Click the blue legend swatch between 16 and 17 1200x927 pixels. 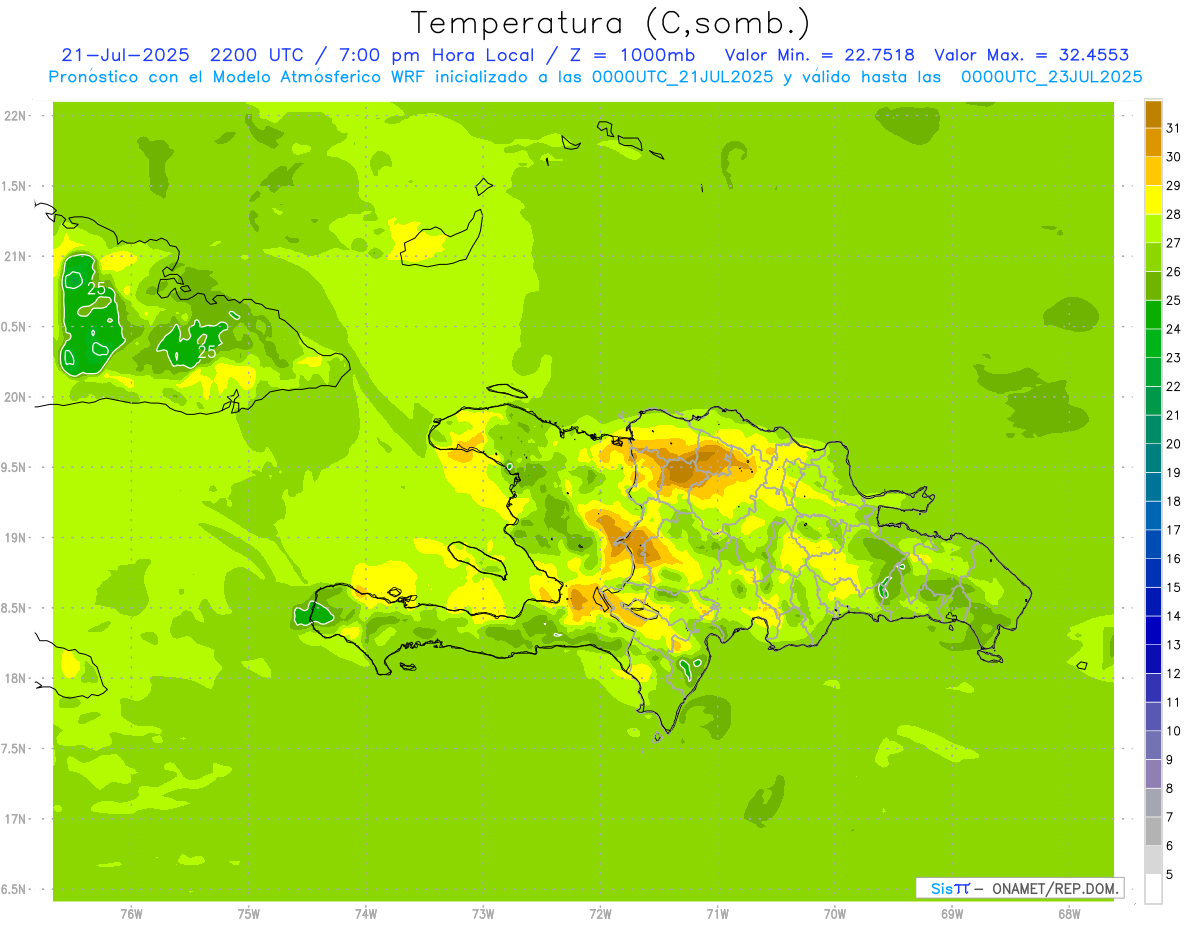coord(1153,544)
